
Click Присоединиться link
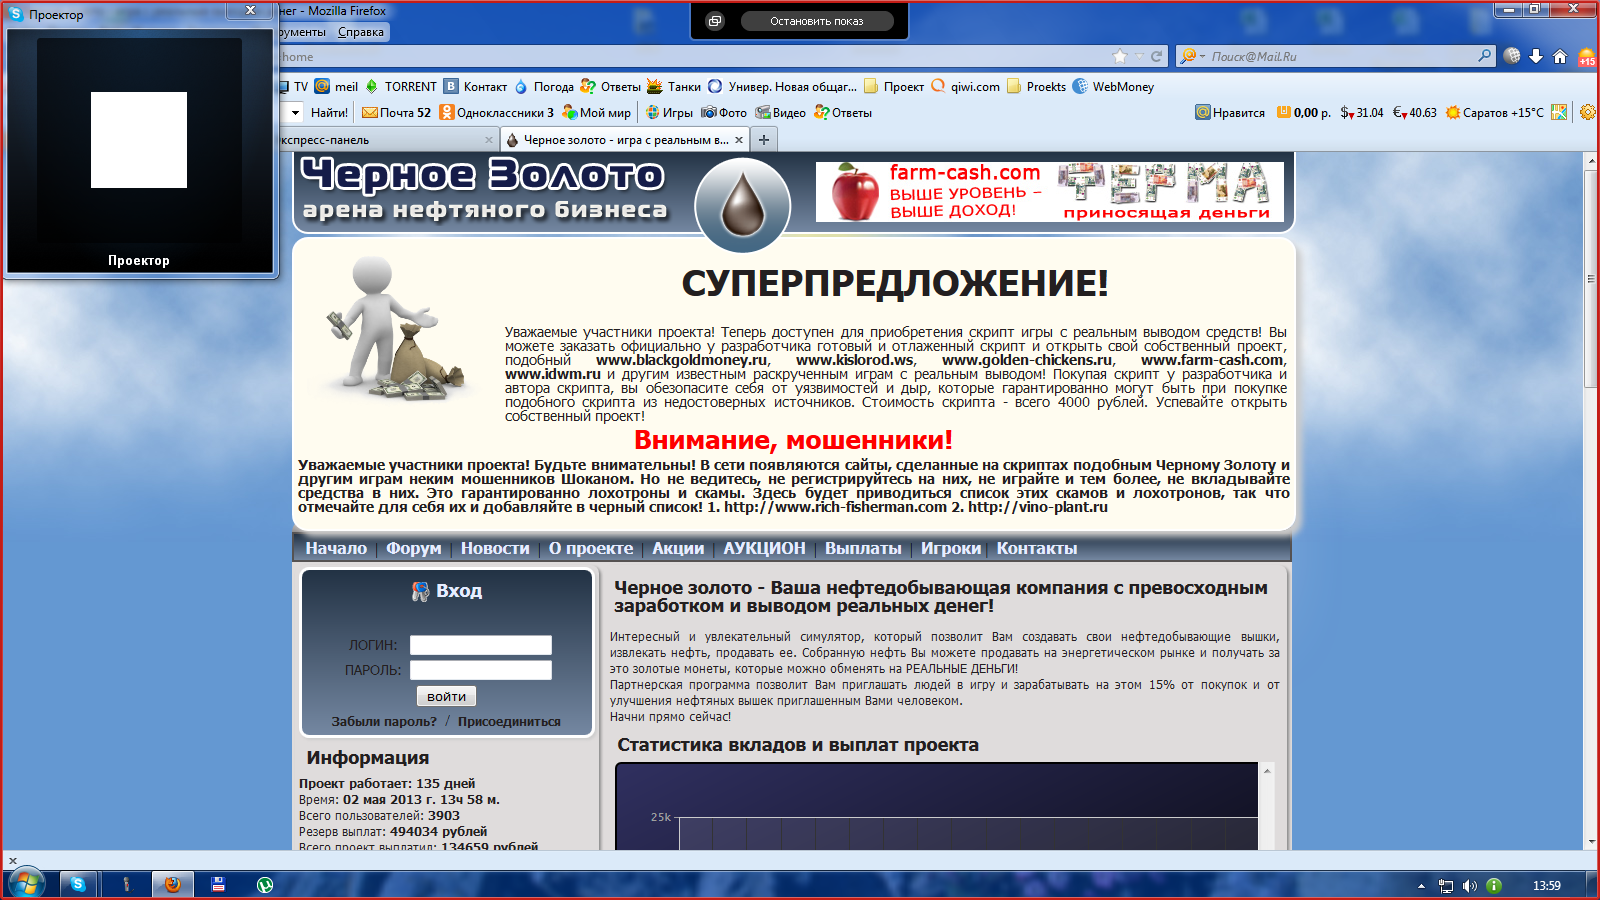point(509,721)
